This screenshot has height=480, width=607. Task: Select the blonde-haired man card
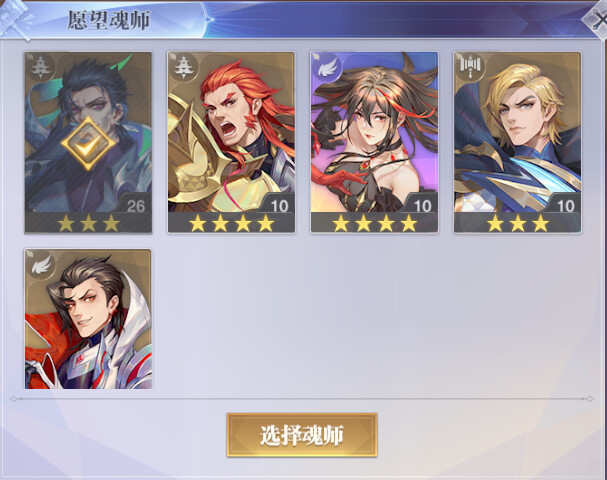[517, 142]
